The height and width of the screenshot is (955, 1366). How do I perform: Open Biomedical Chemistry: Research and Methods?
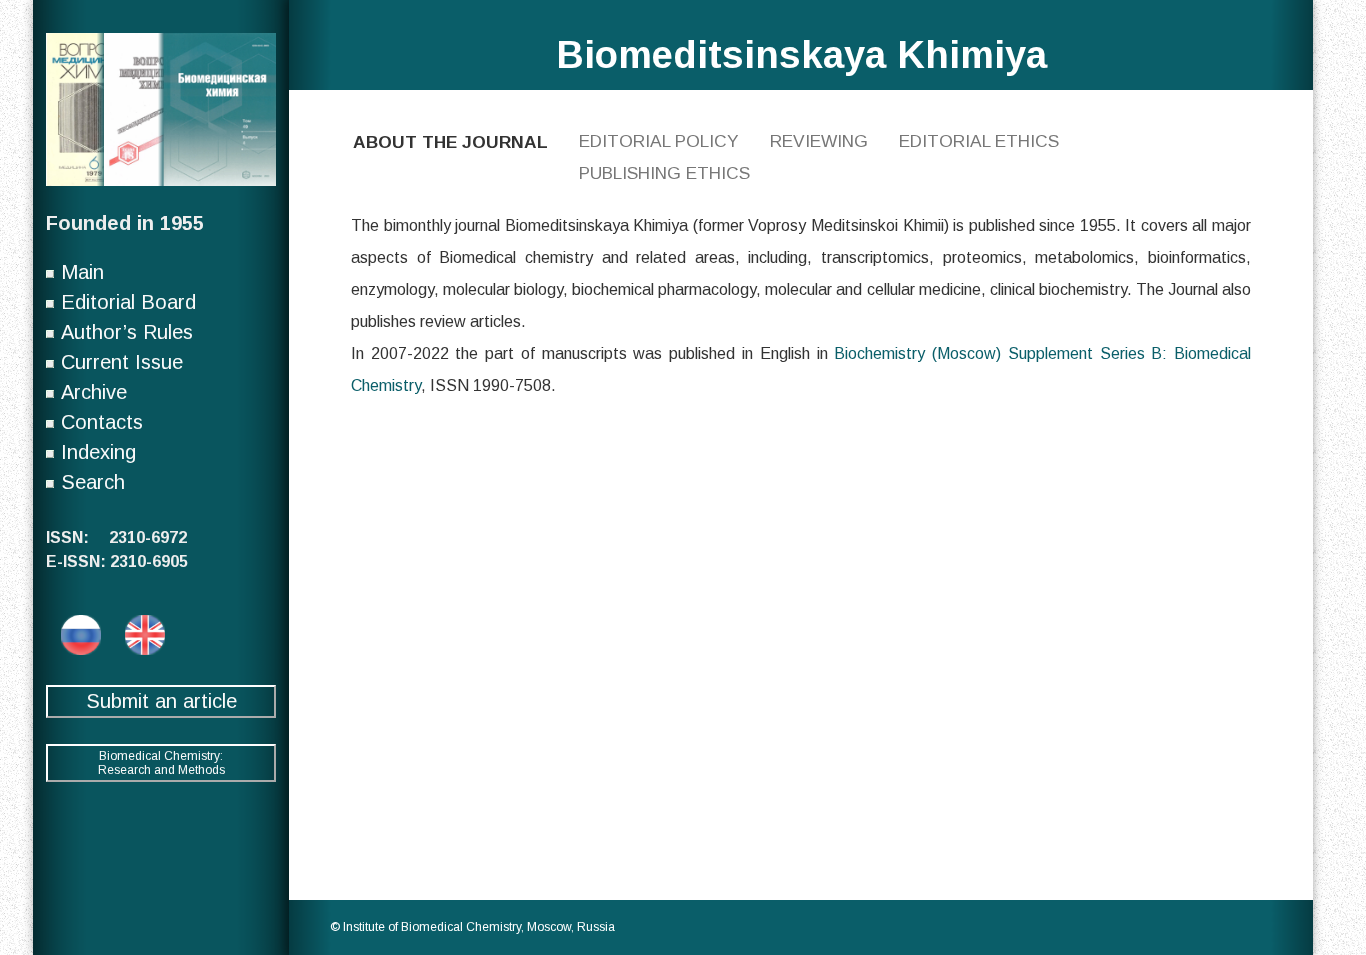click(x=161, y=763)
